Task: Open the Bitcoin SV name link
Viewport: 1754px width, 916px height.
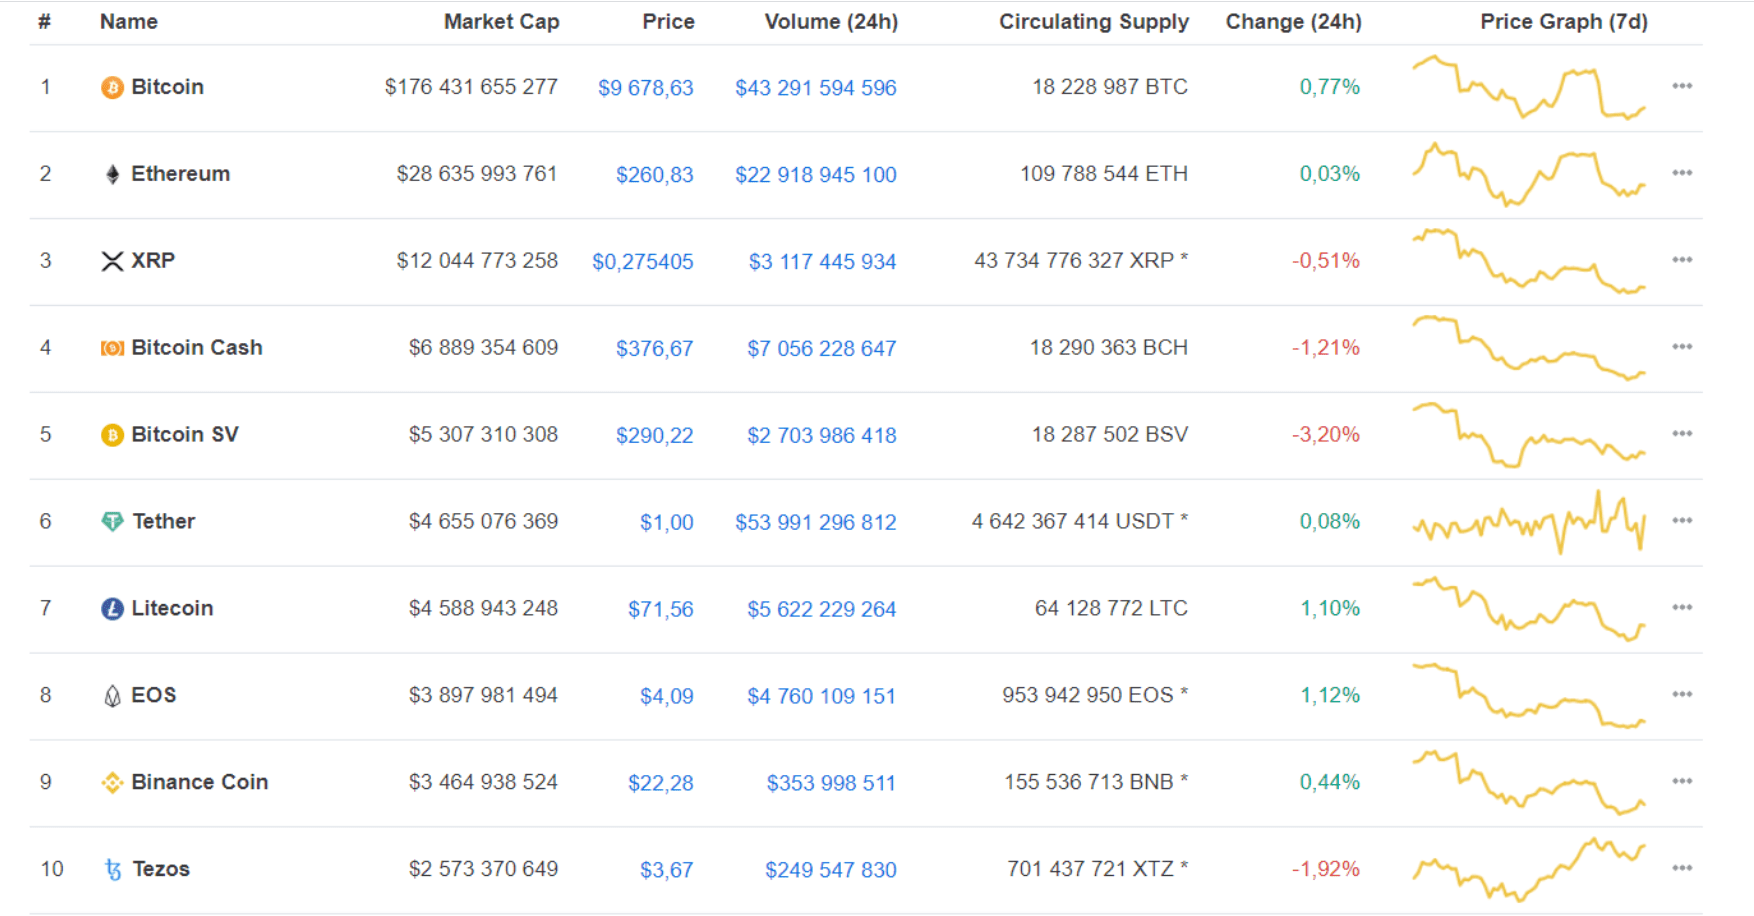Action: (185, 435)
